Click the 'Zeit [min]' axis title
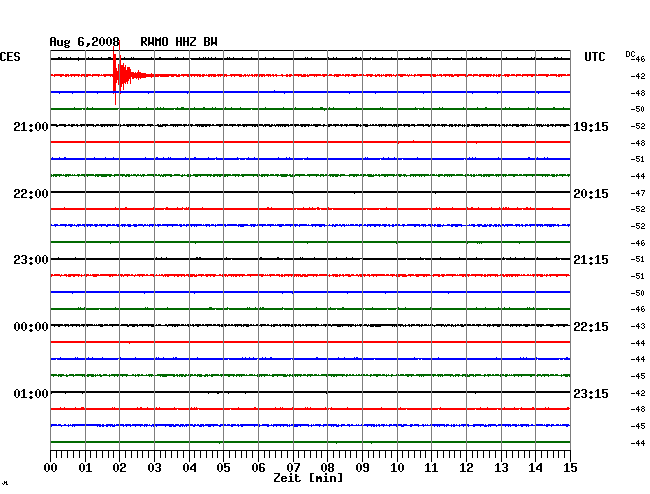 (308, 478)
